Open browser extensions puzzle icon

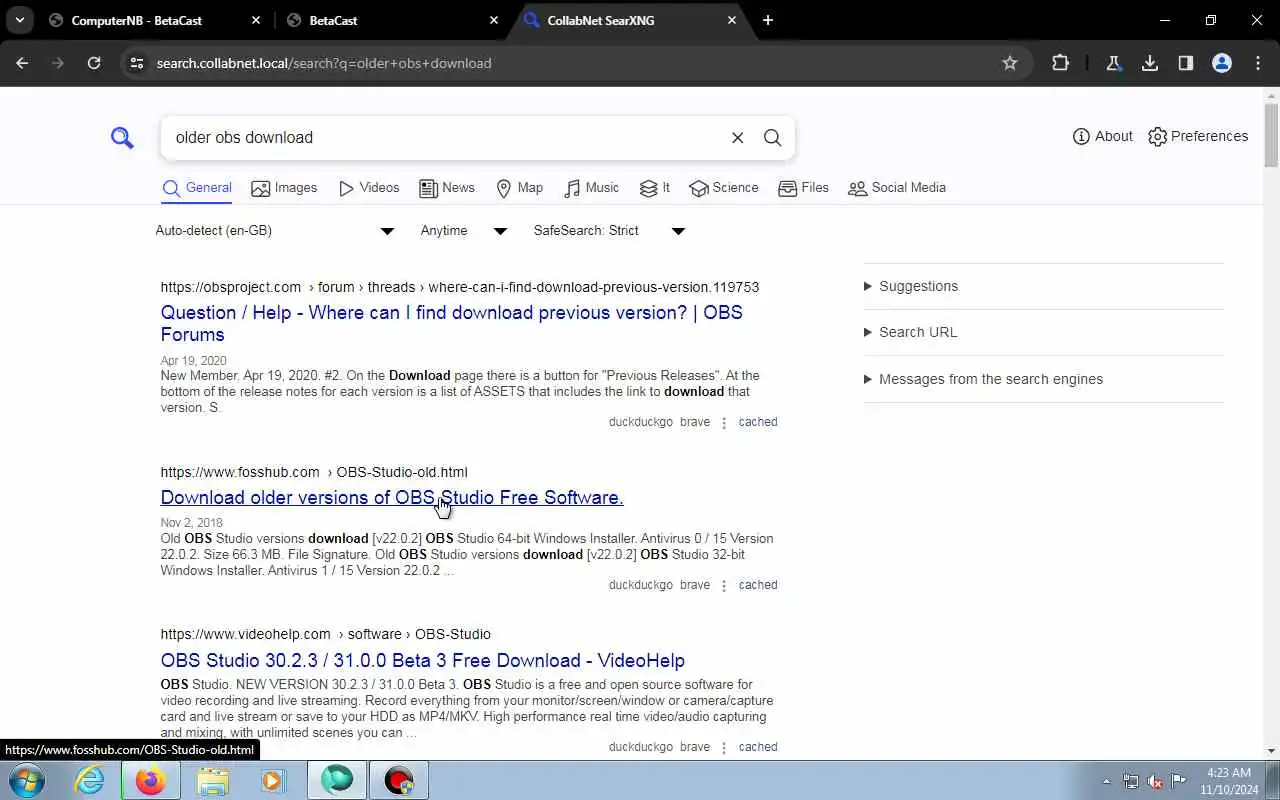pyautogui.click(x=1060, y=63)
